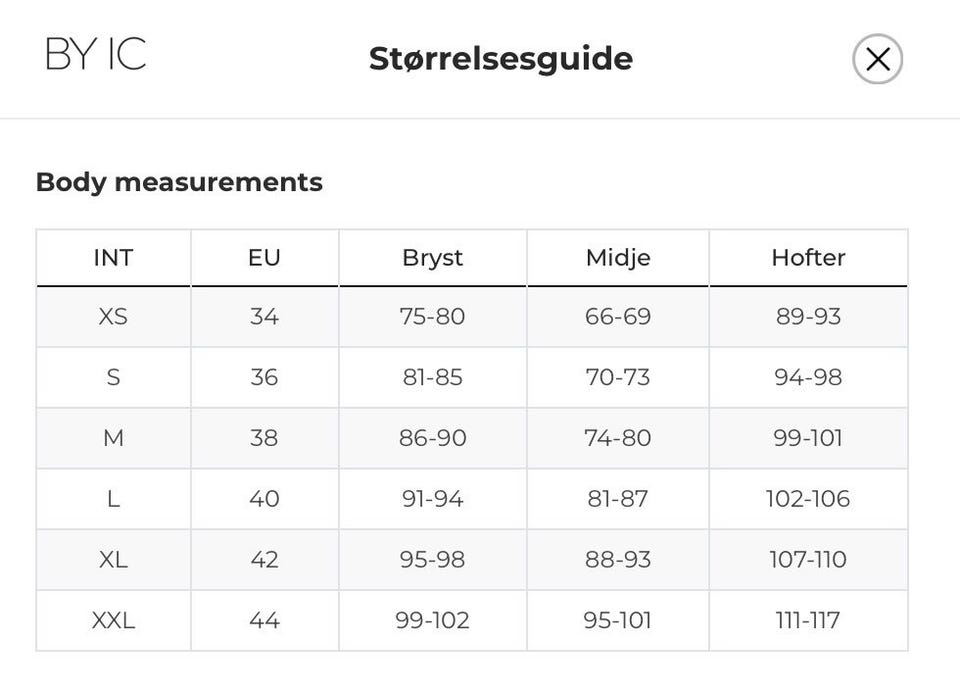This screenshot has height=691, width=960.
Task: Select the 111-117 Hofter measurement
Action: 808,620
